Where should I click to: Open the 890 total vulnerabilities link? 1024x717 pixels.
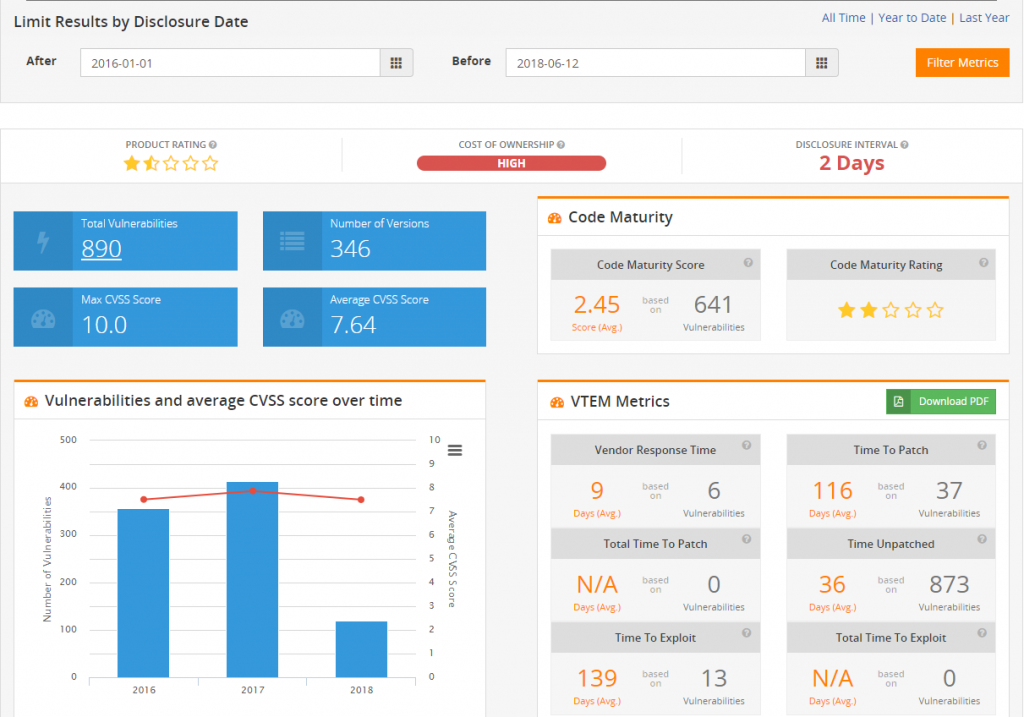point(101,249)
